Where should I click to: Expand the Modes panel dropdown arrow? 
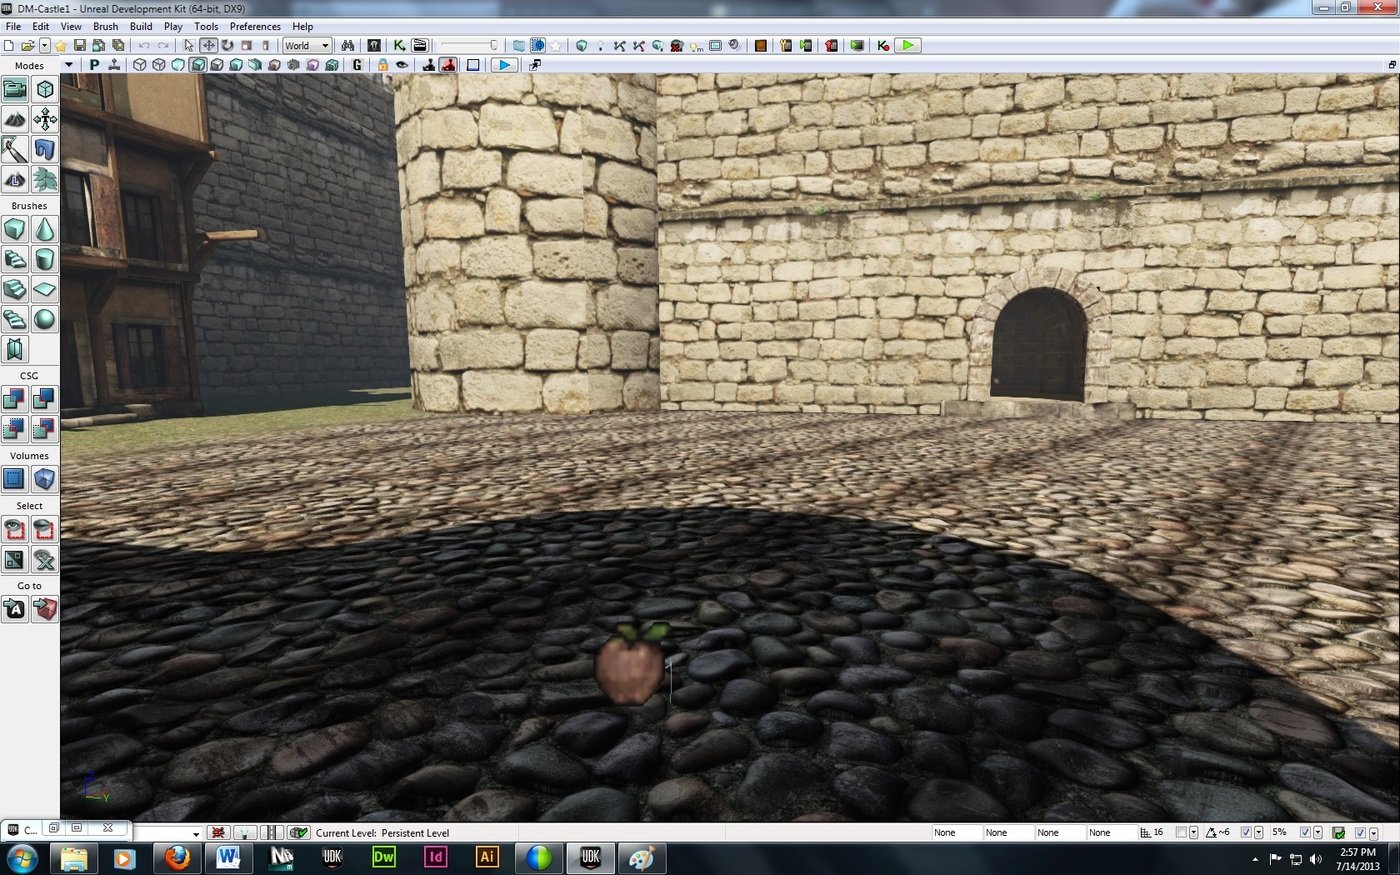coord(68,66)
